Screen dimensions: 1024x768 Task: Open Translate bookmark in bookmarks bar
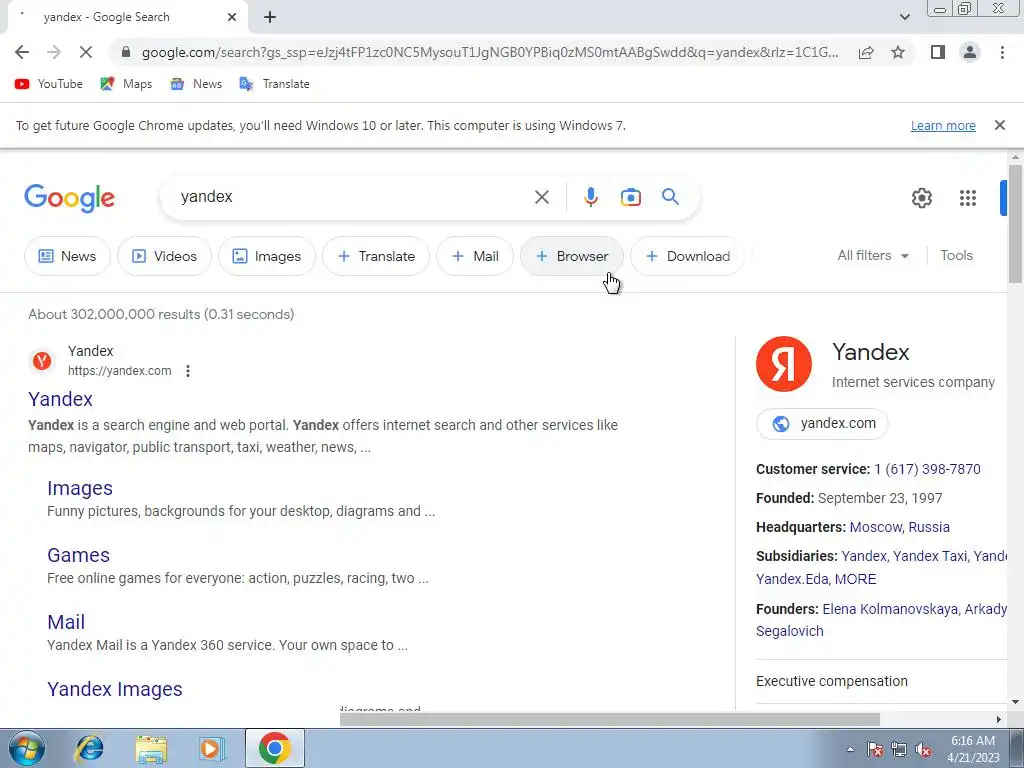tap(274, 84)
